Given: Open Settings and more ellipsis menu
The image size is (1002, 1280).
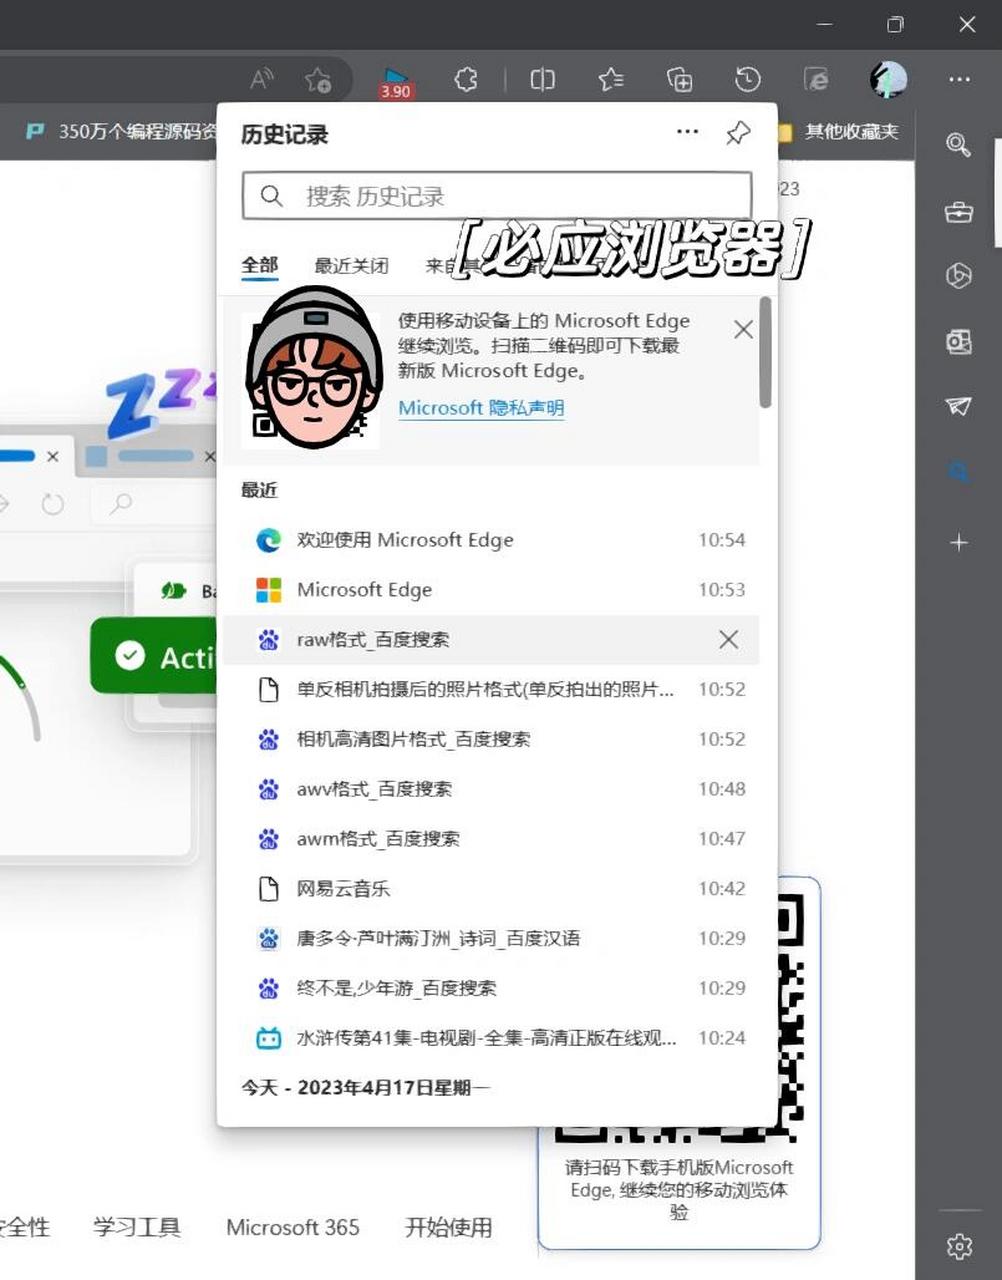Looking at the screenshot, I should click(959, 79).
